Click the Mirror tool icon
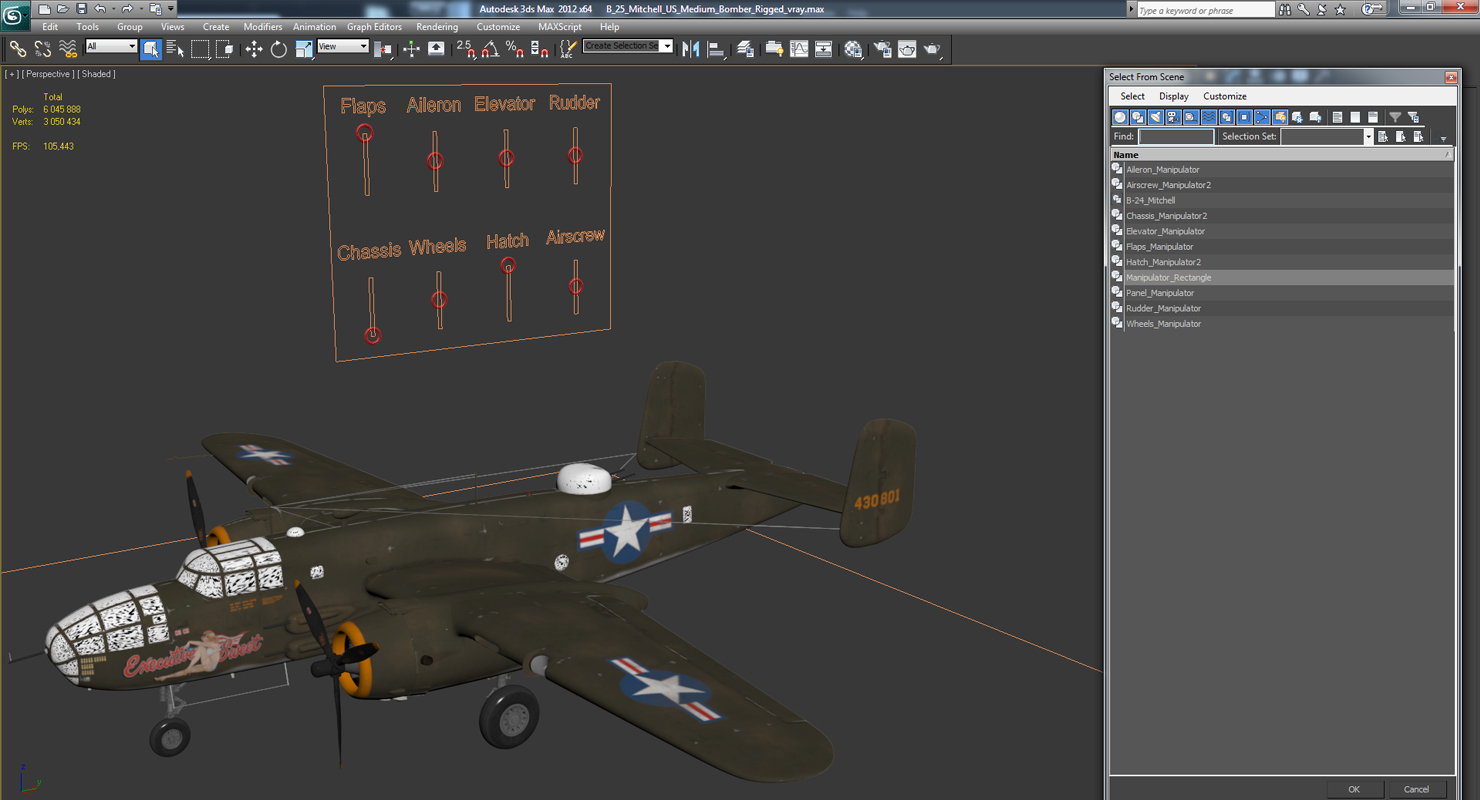This screenshot has width=1480, height=800. coord(690,49)
